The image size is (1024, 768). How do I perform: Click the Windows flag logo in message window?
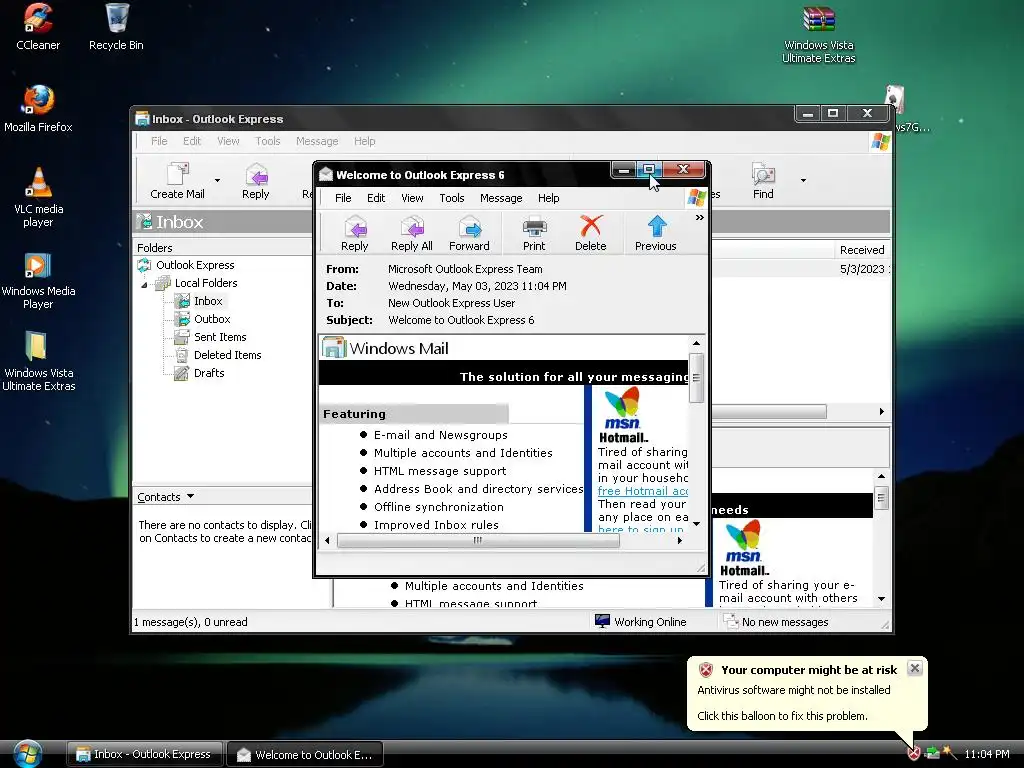(x=697, y=197)
